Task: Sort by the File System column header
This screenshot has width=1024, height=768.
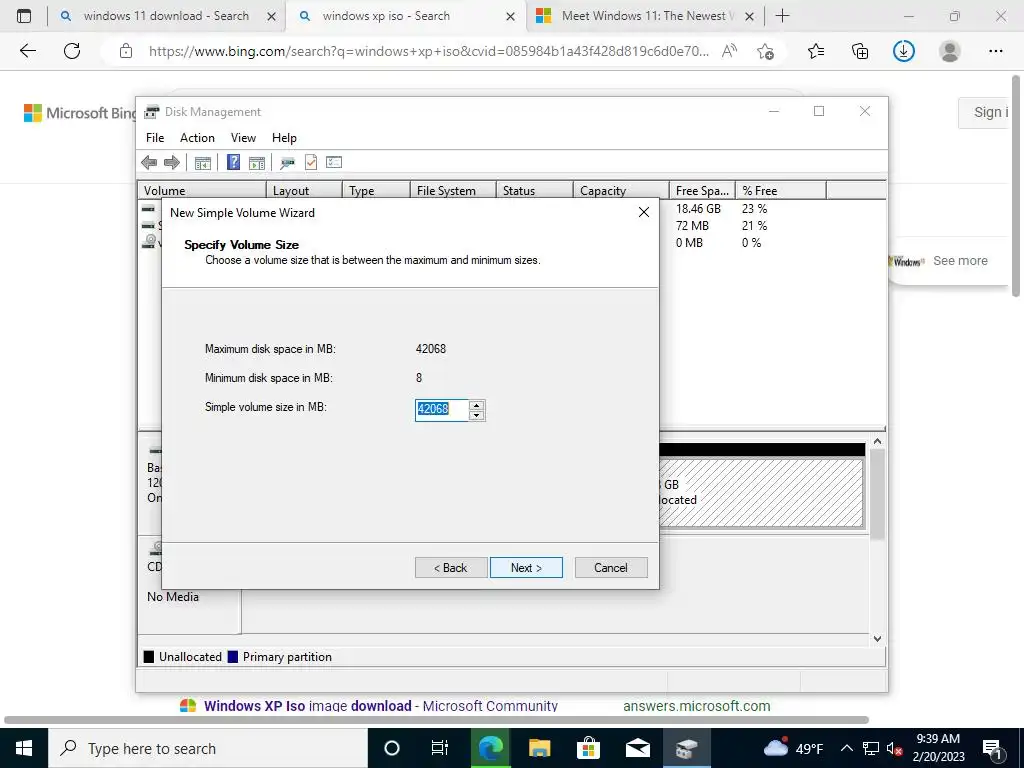Action: pyautogui.click(x=453, y=190)
